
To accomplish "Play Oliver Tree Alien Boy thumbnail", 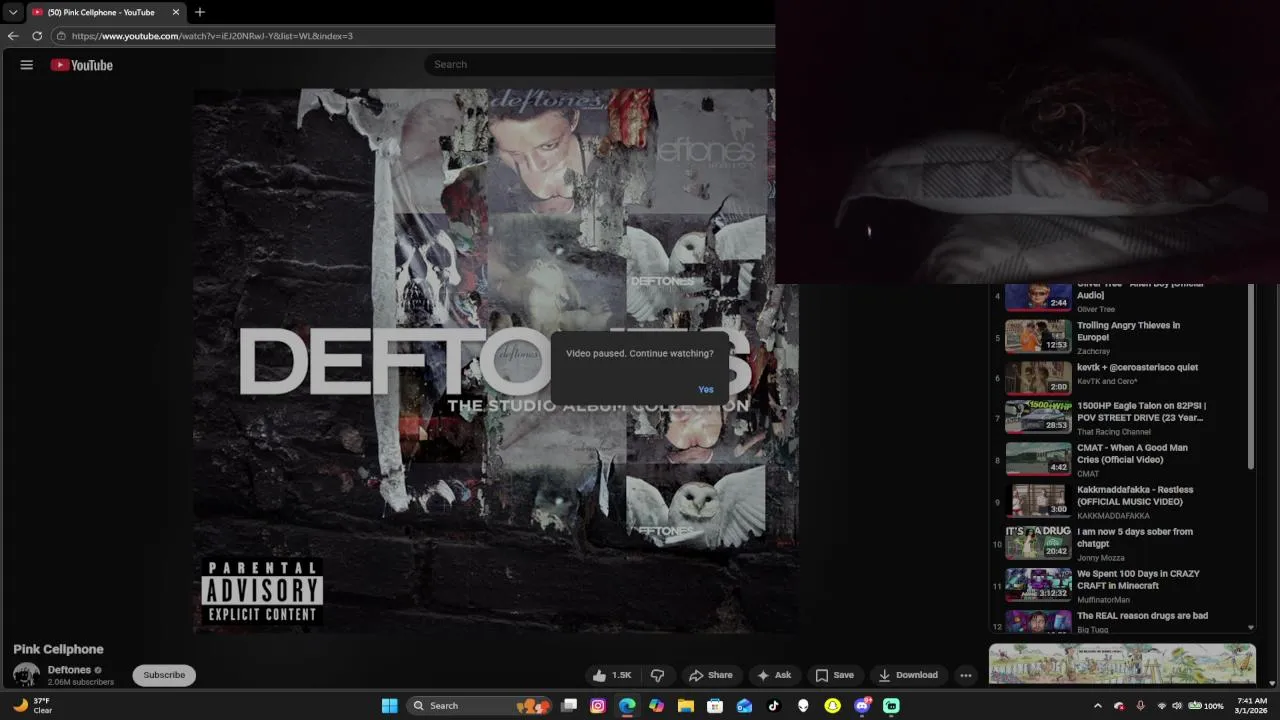I will click(x=1038, y=297).
